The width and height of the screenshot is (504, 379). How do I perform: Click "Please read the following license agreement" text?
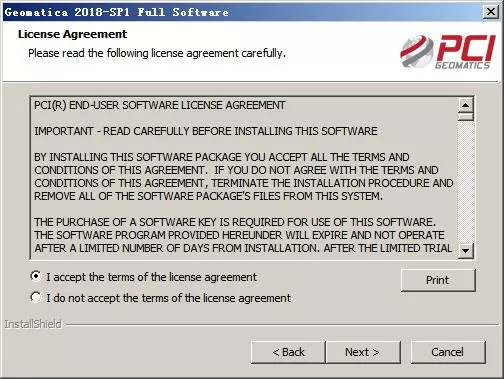pyautogui.click(x=157, y=53)
